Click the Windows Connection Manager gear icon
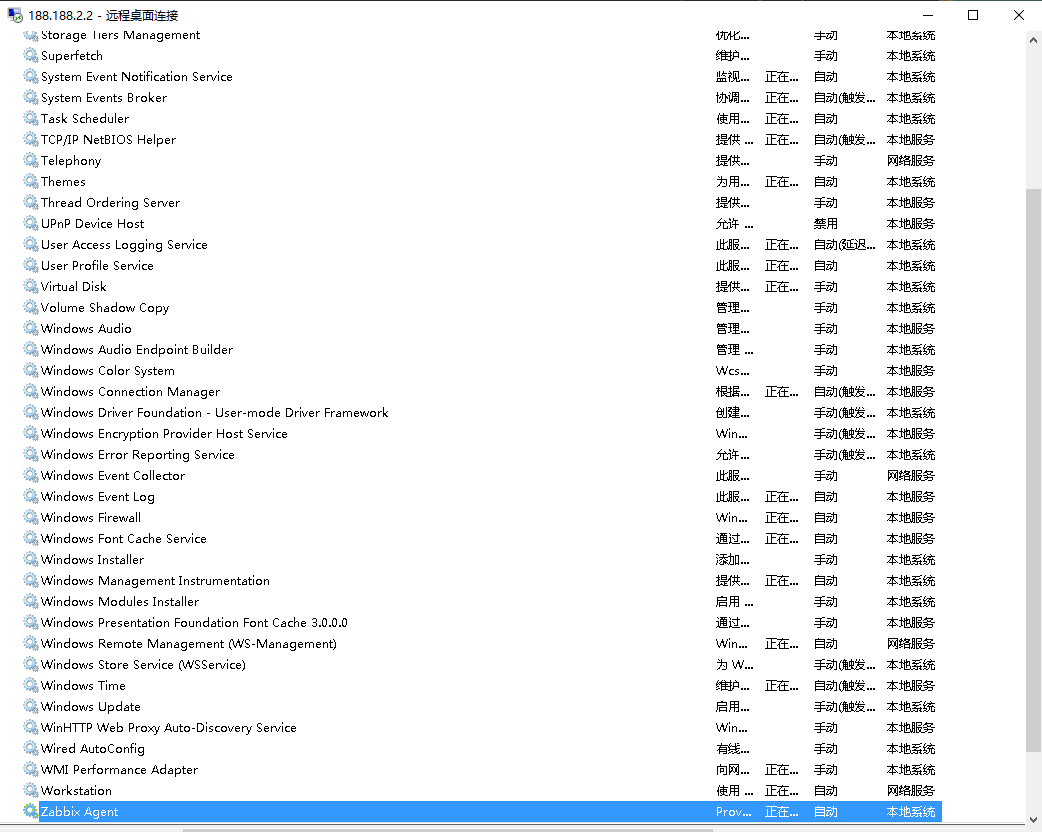This screenshot has height=832, width=1042. (x=31, y=391)
